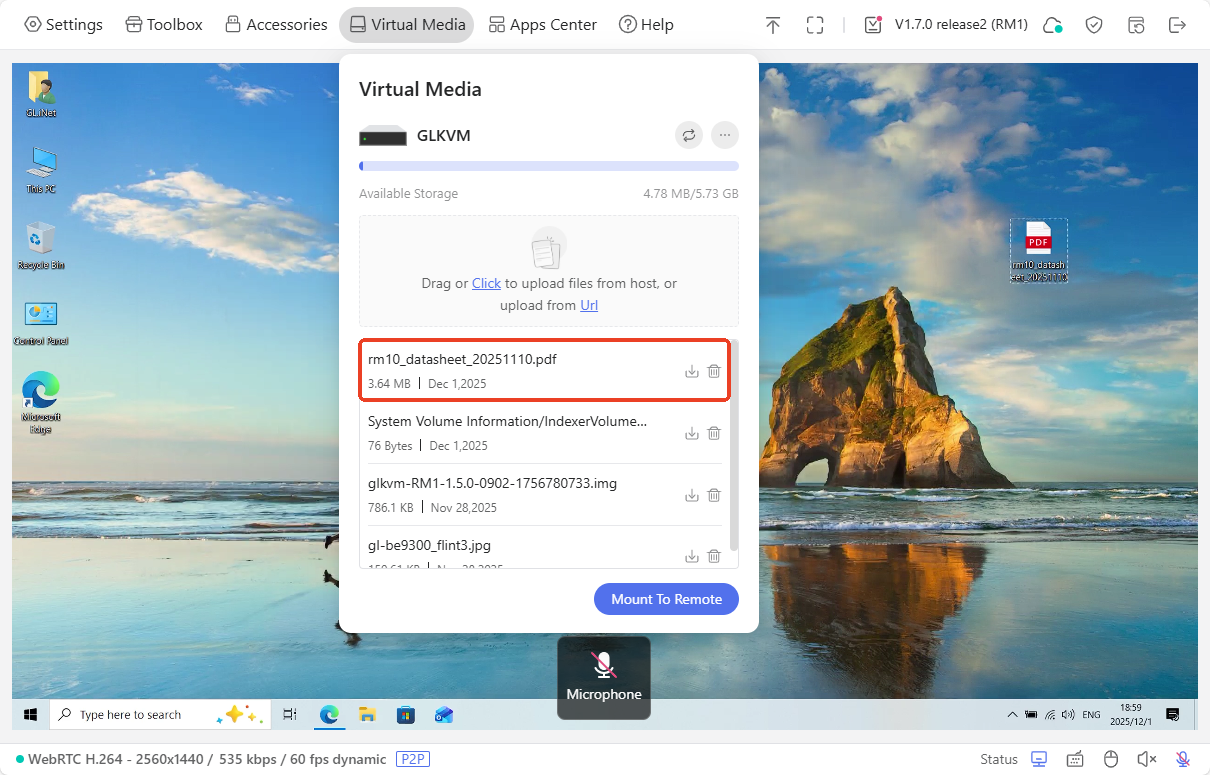Unmute the microphone in status bar
Screen dimensions: 1210x775
coord(1183,759)
